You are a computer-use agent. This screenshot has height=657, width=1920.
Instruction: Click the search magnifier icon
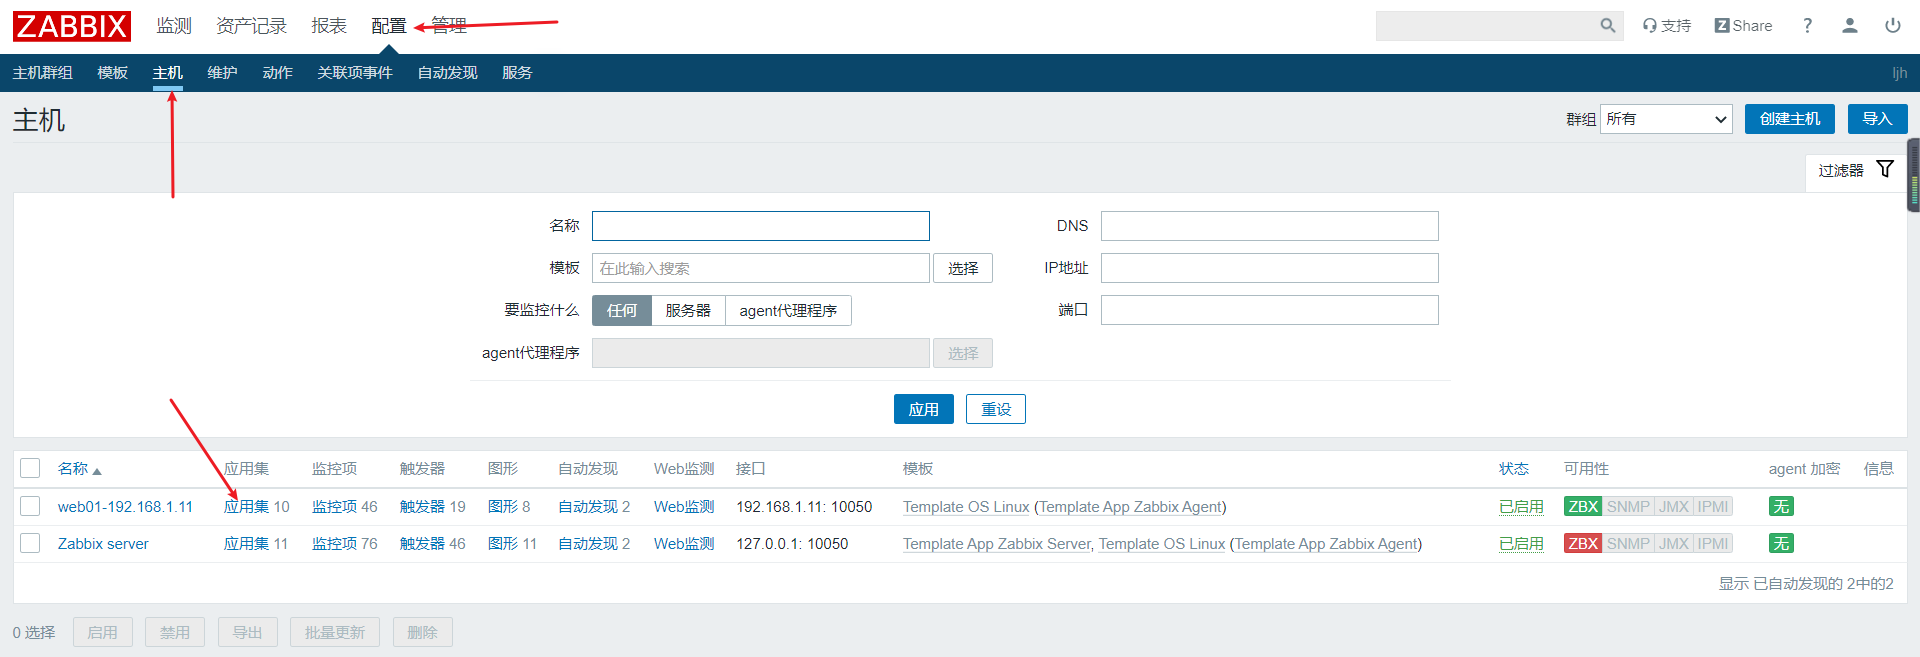point(1607,26)
